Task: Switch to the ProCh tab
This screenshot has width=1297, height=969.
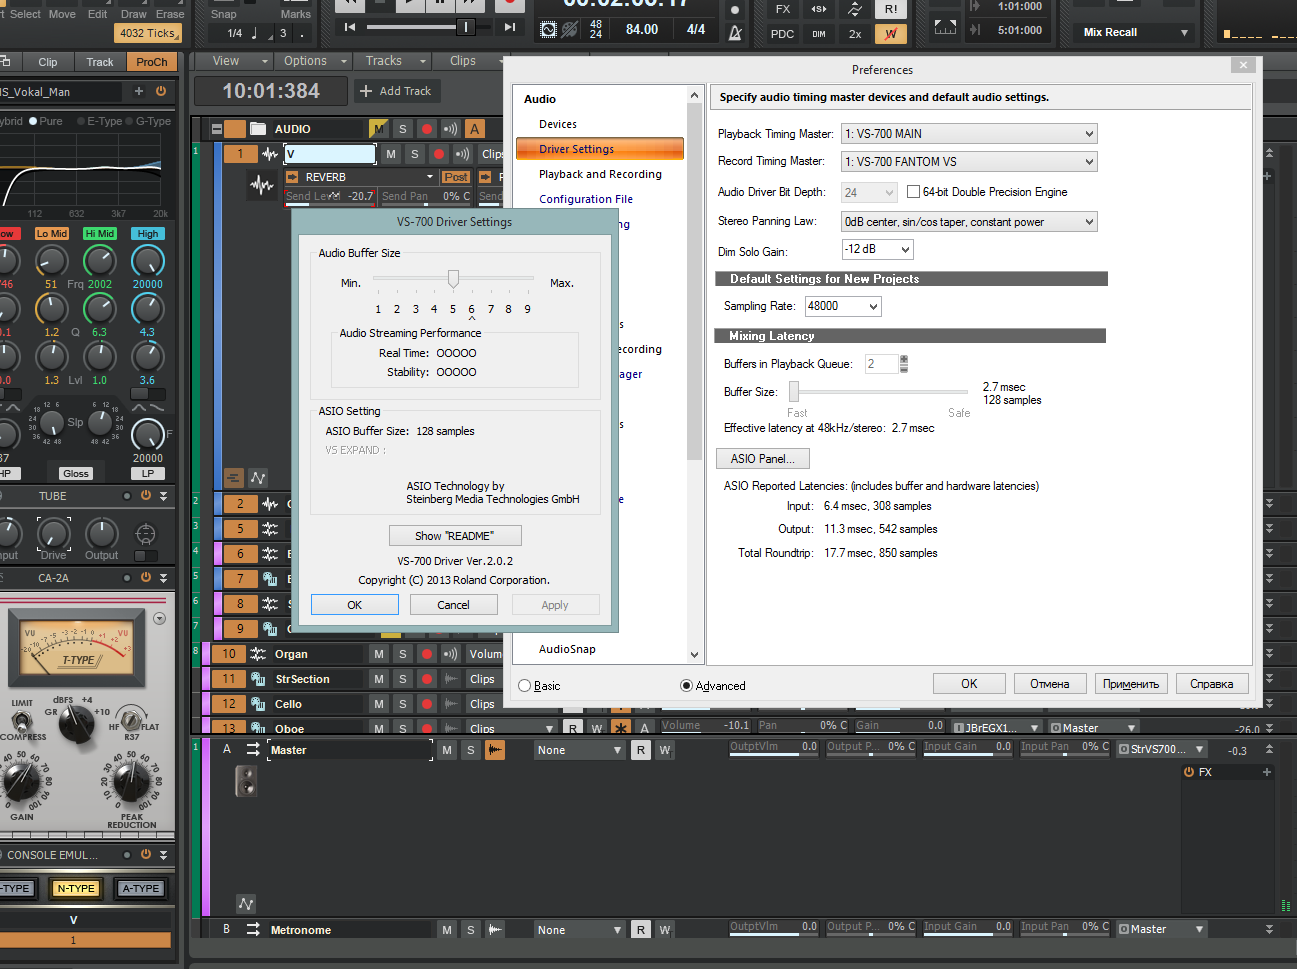Action: (152, 62)
